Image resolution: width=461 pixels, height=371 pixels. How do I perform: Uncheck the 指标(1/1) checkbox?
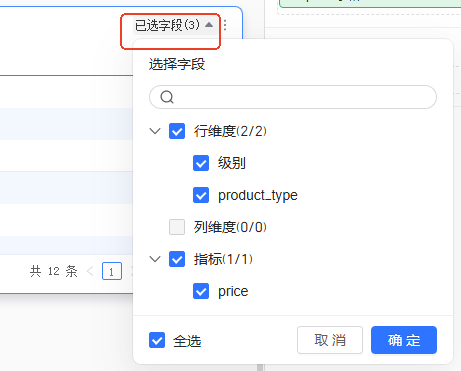pos(177,259)
